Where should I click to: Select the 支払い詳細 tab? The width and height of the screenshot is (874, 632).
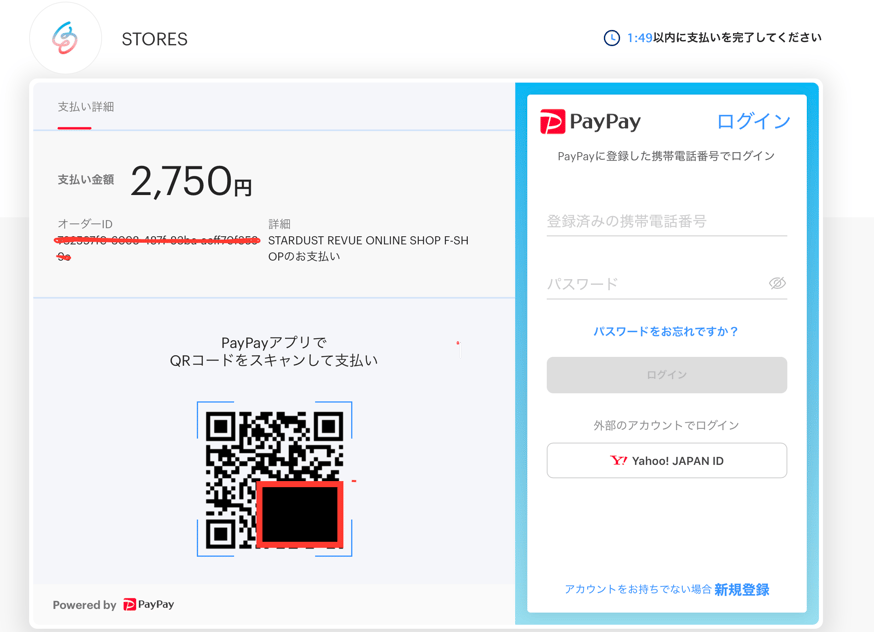[x=86, y=107]
